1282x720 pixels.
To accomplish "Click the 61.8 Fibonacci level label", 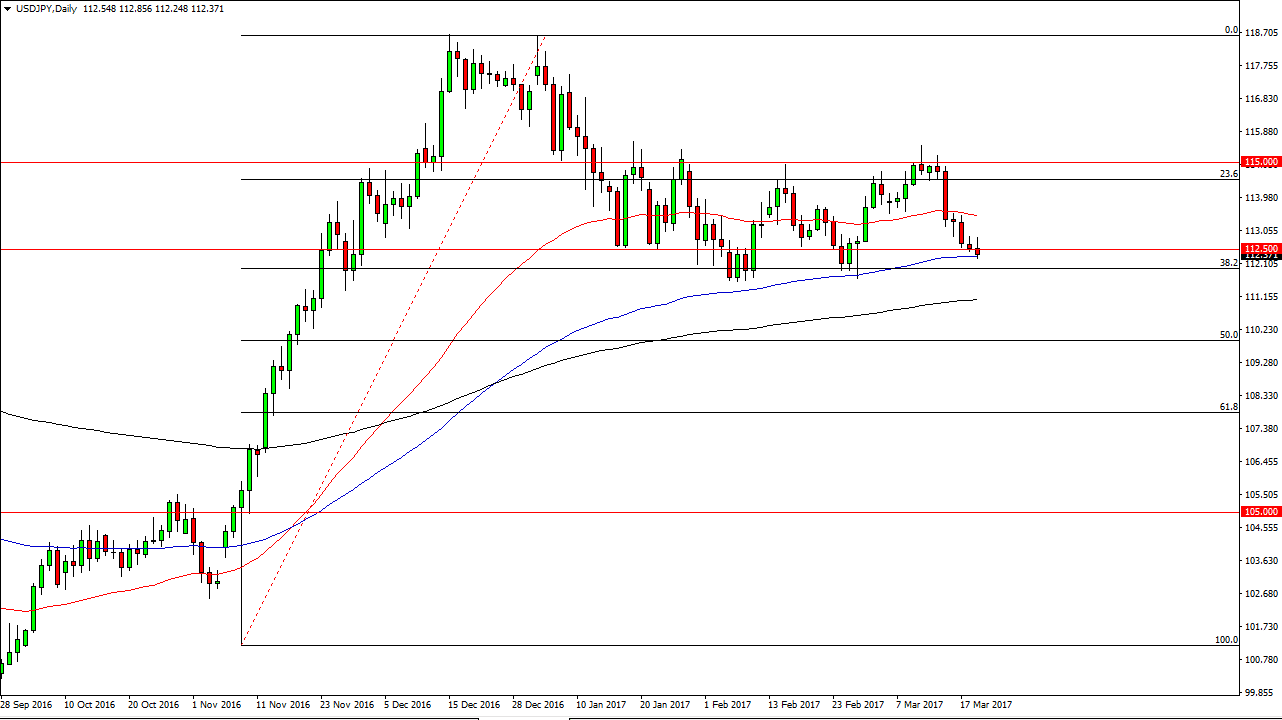I will click(x=1229, y=407).
